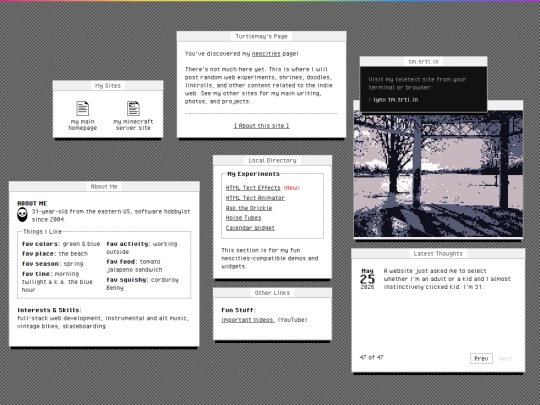The image size is (540, 405).
Task: Visit the Ask the Orickle link
Action: [249, 208]
